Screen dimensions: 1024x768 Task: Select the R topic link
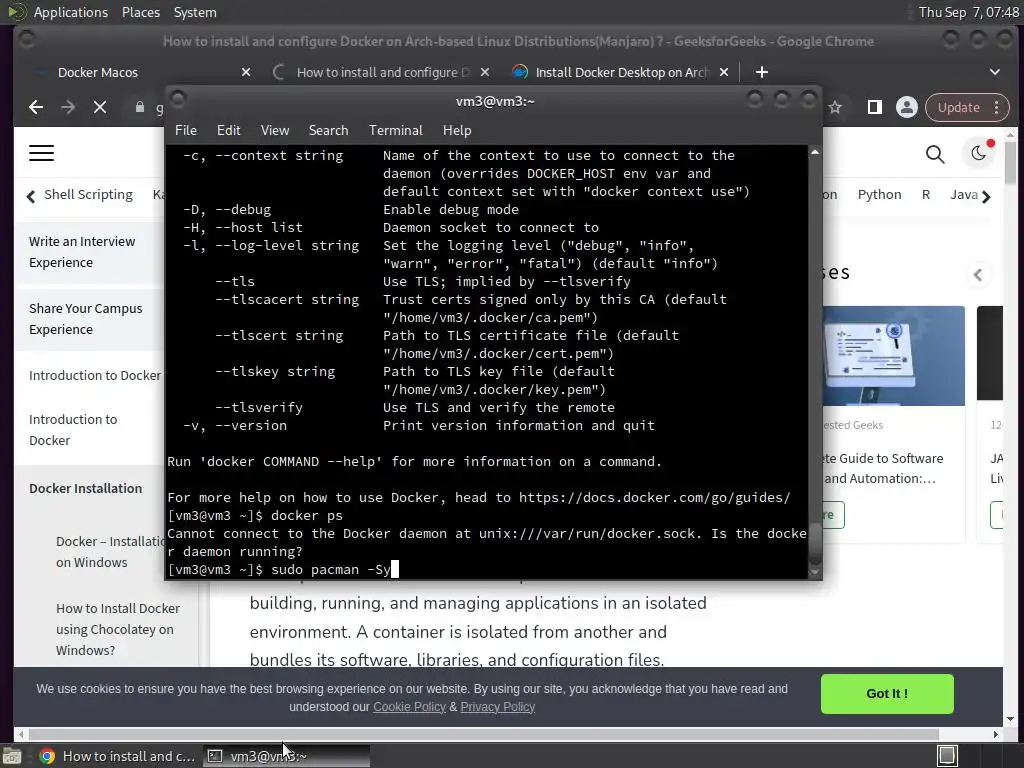coord(925,195)
